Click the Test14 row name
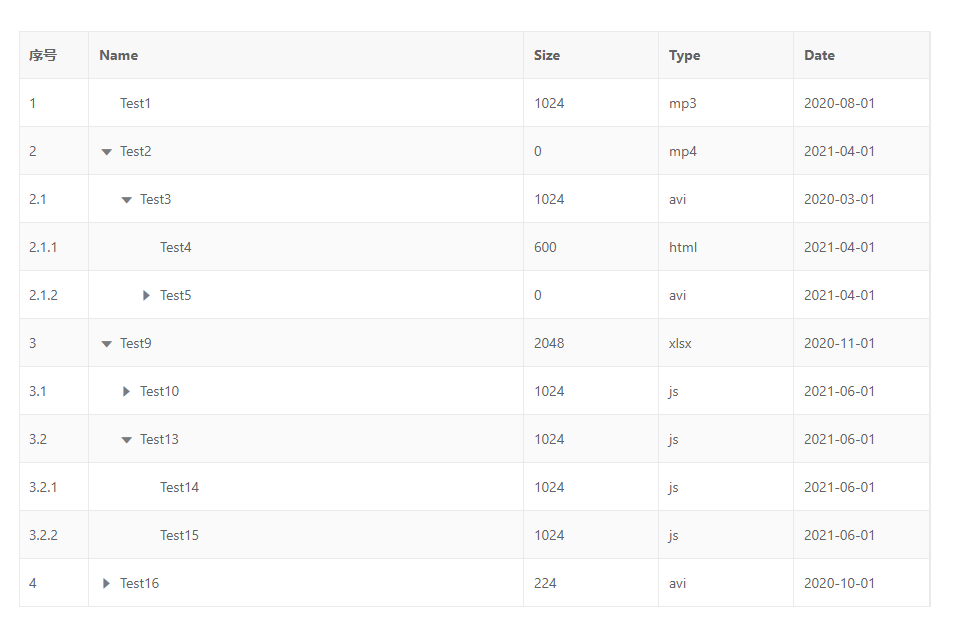959x636 pixels. (x=179, y=487)
